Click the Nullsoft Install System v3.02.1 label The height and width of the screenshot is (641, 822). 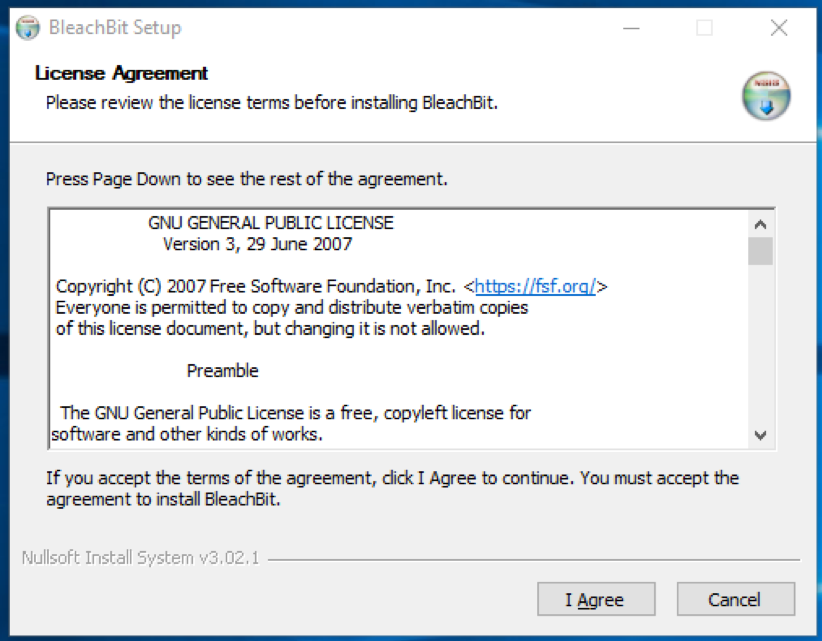[140, 557]
